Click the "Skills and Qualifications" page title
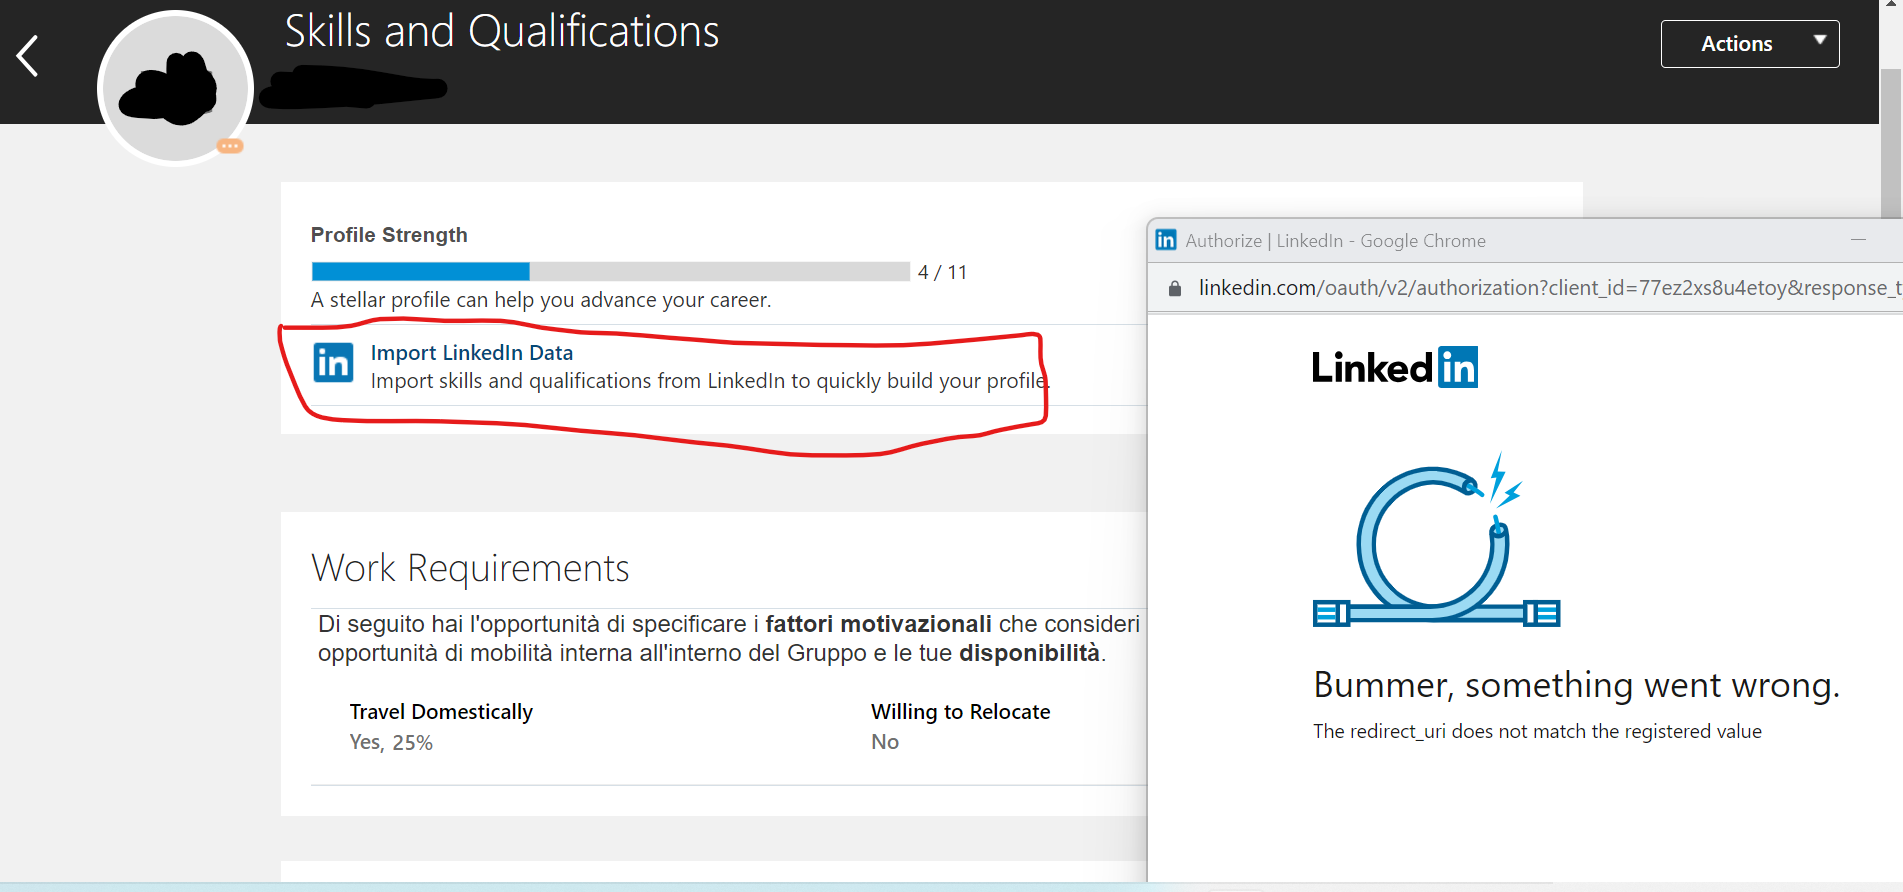The height and width of the screenshot is (892, 1903). 502,31
